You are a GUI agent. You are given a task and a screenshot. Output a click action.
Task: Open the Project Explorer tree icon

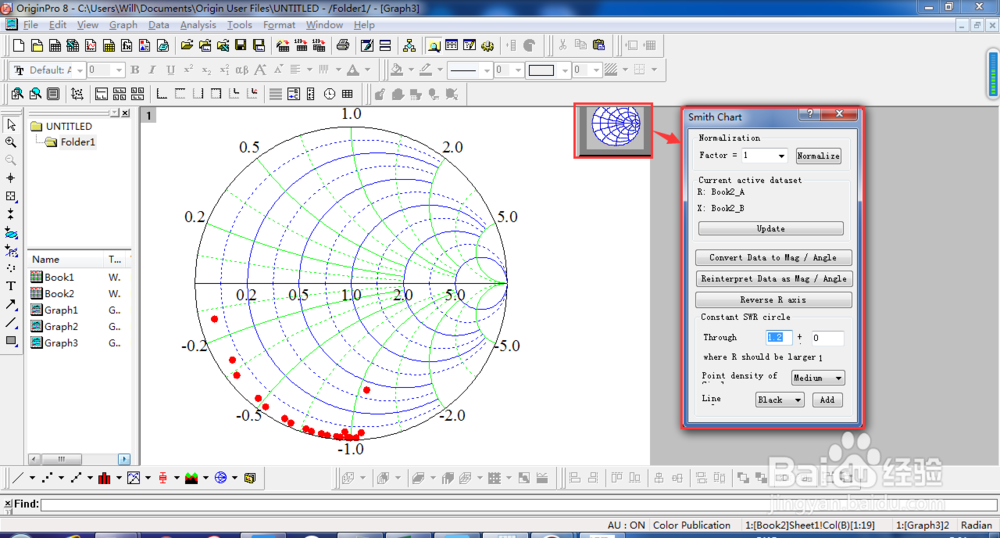point(409,45)
